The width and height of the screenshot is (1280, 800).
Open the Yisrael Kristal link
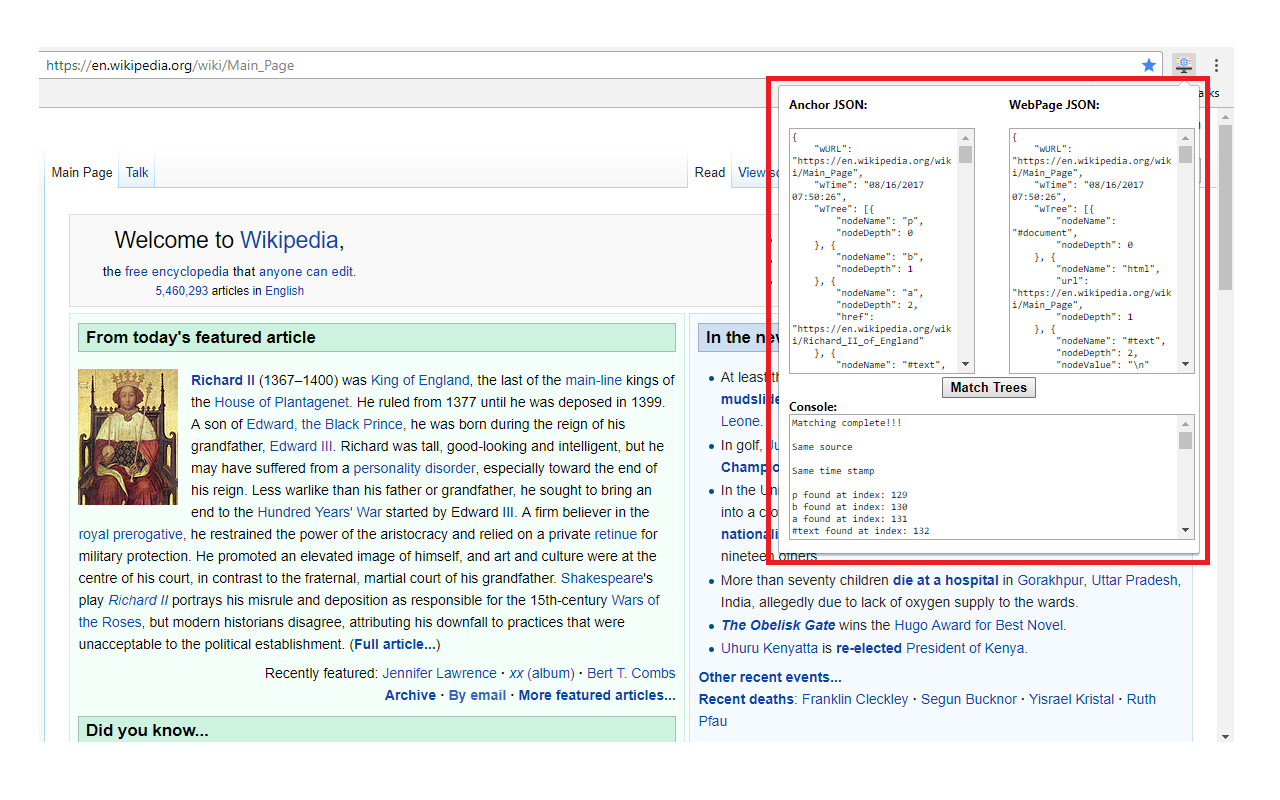click(x=1071, y=699)
